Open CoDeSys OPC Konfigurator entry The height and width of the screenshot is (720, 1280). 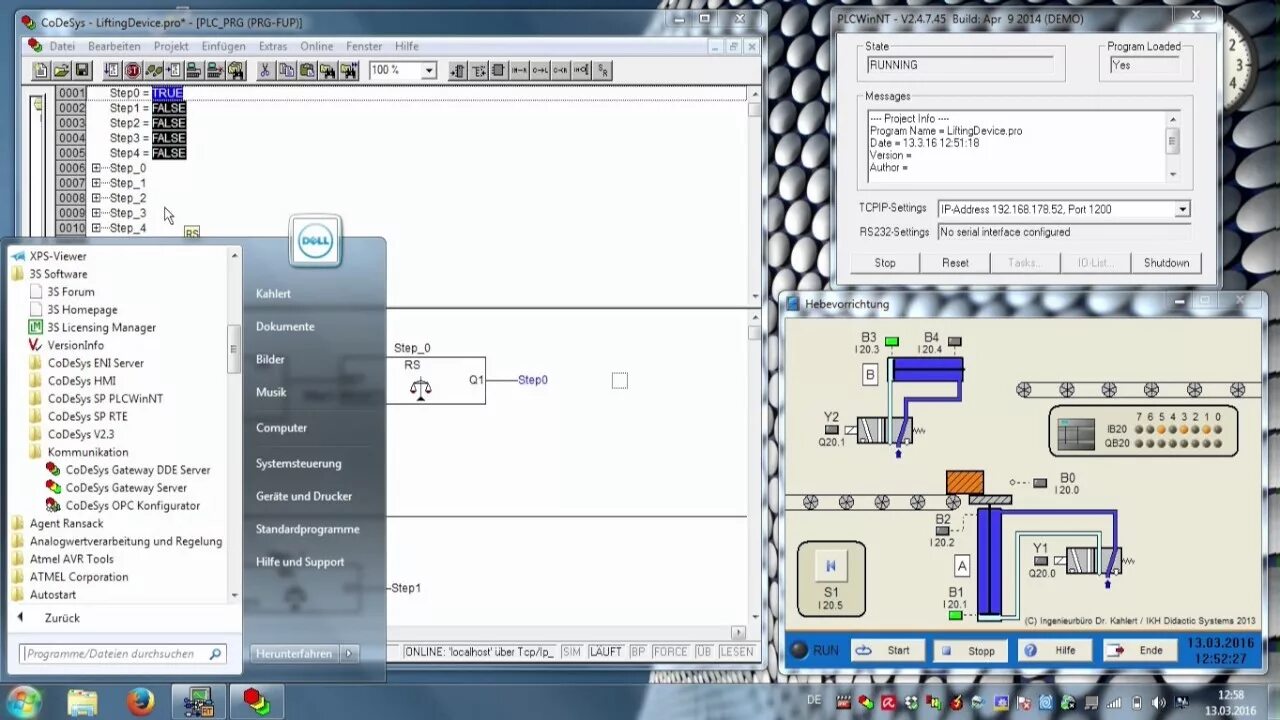coord(133,506)
